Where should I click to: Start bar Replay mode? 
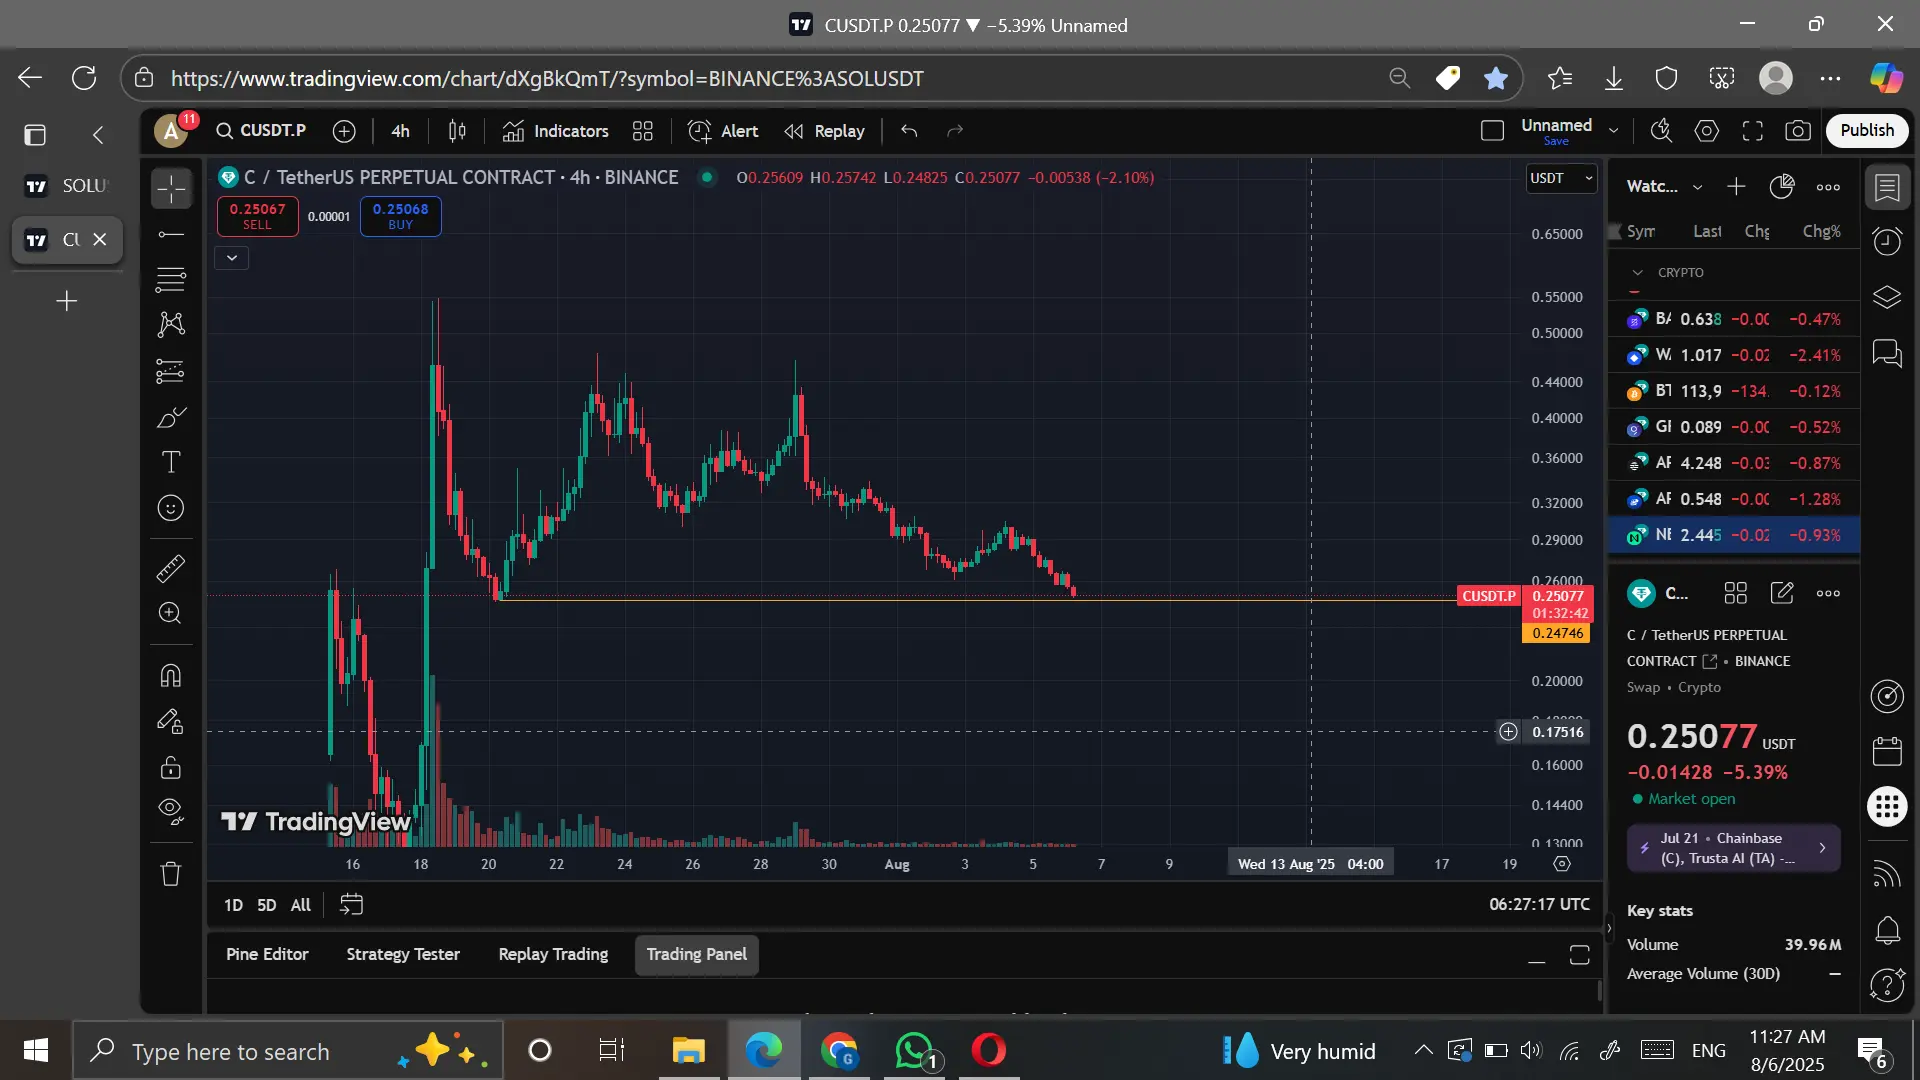point(825,131)
